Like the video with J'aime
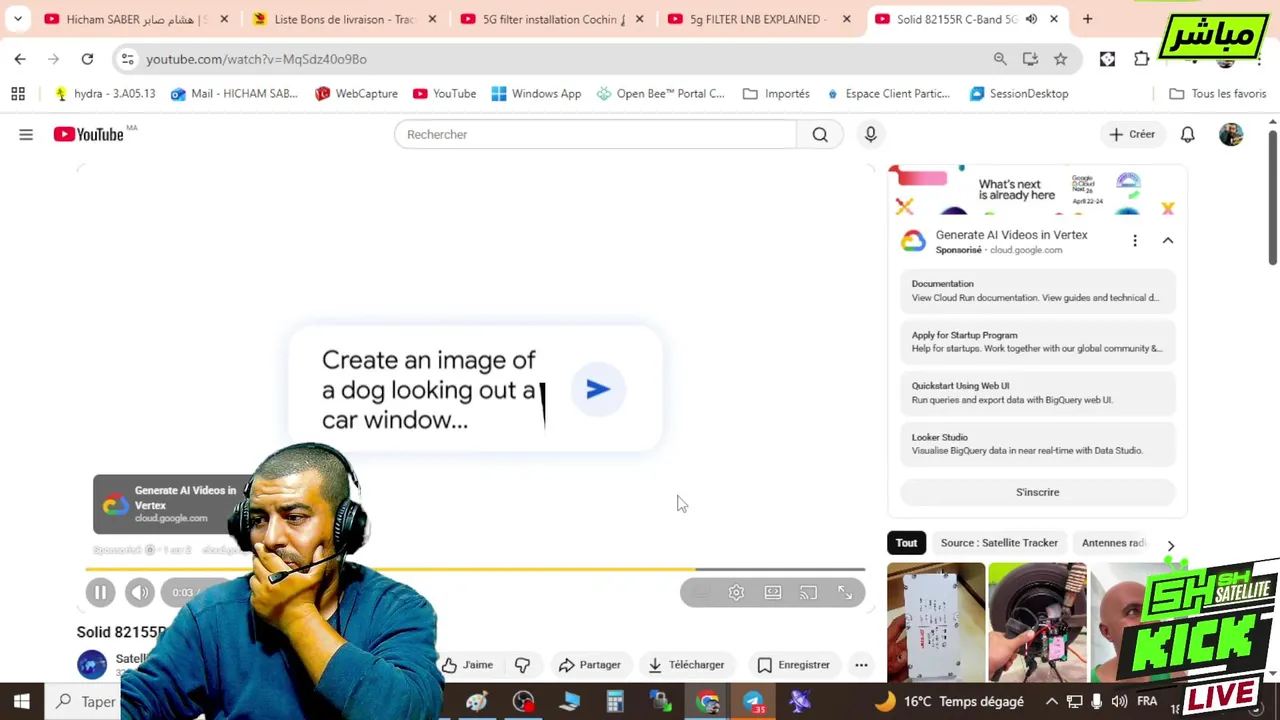1280x720 pixels. pyautogui.click(x=468, y=664)
